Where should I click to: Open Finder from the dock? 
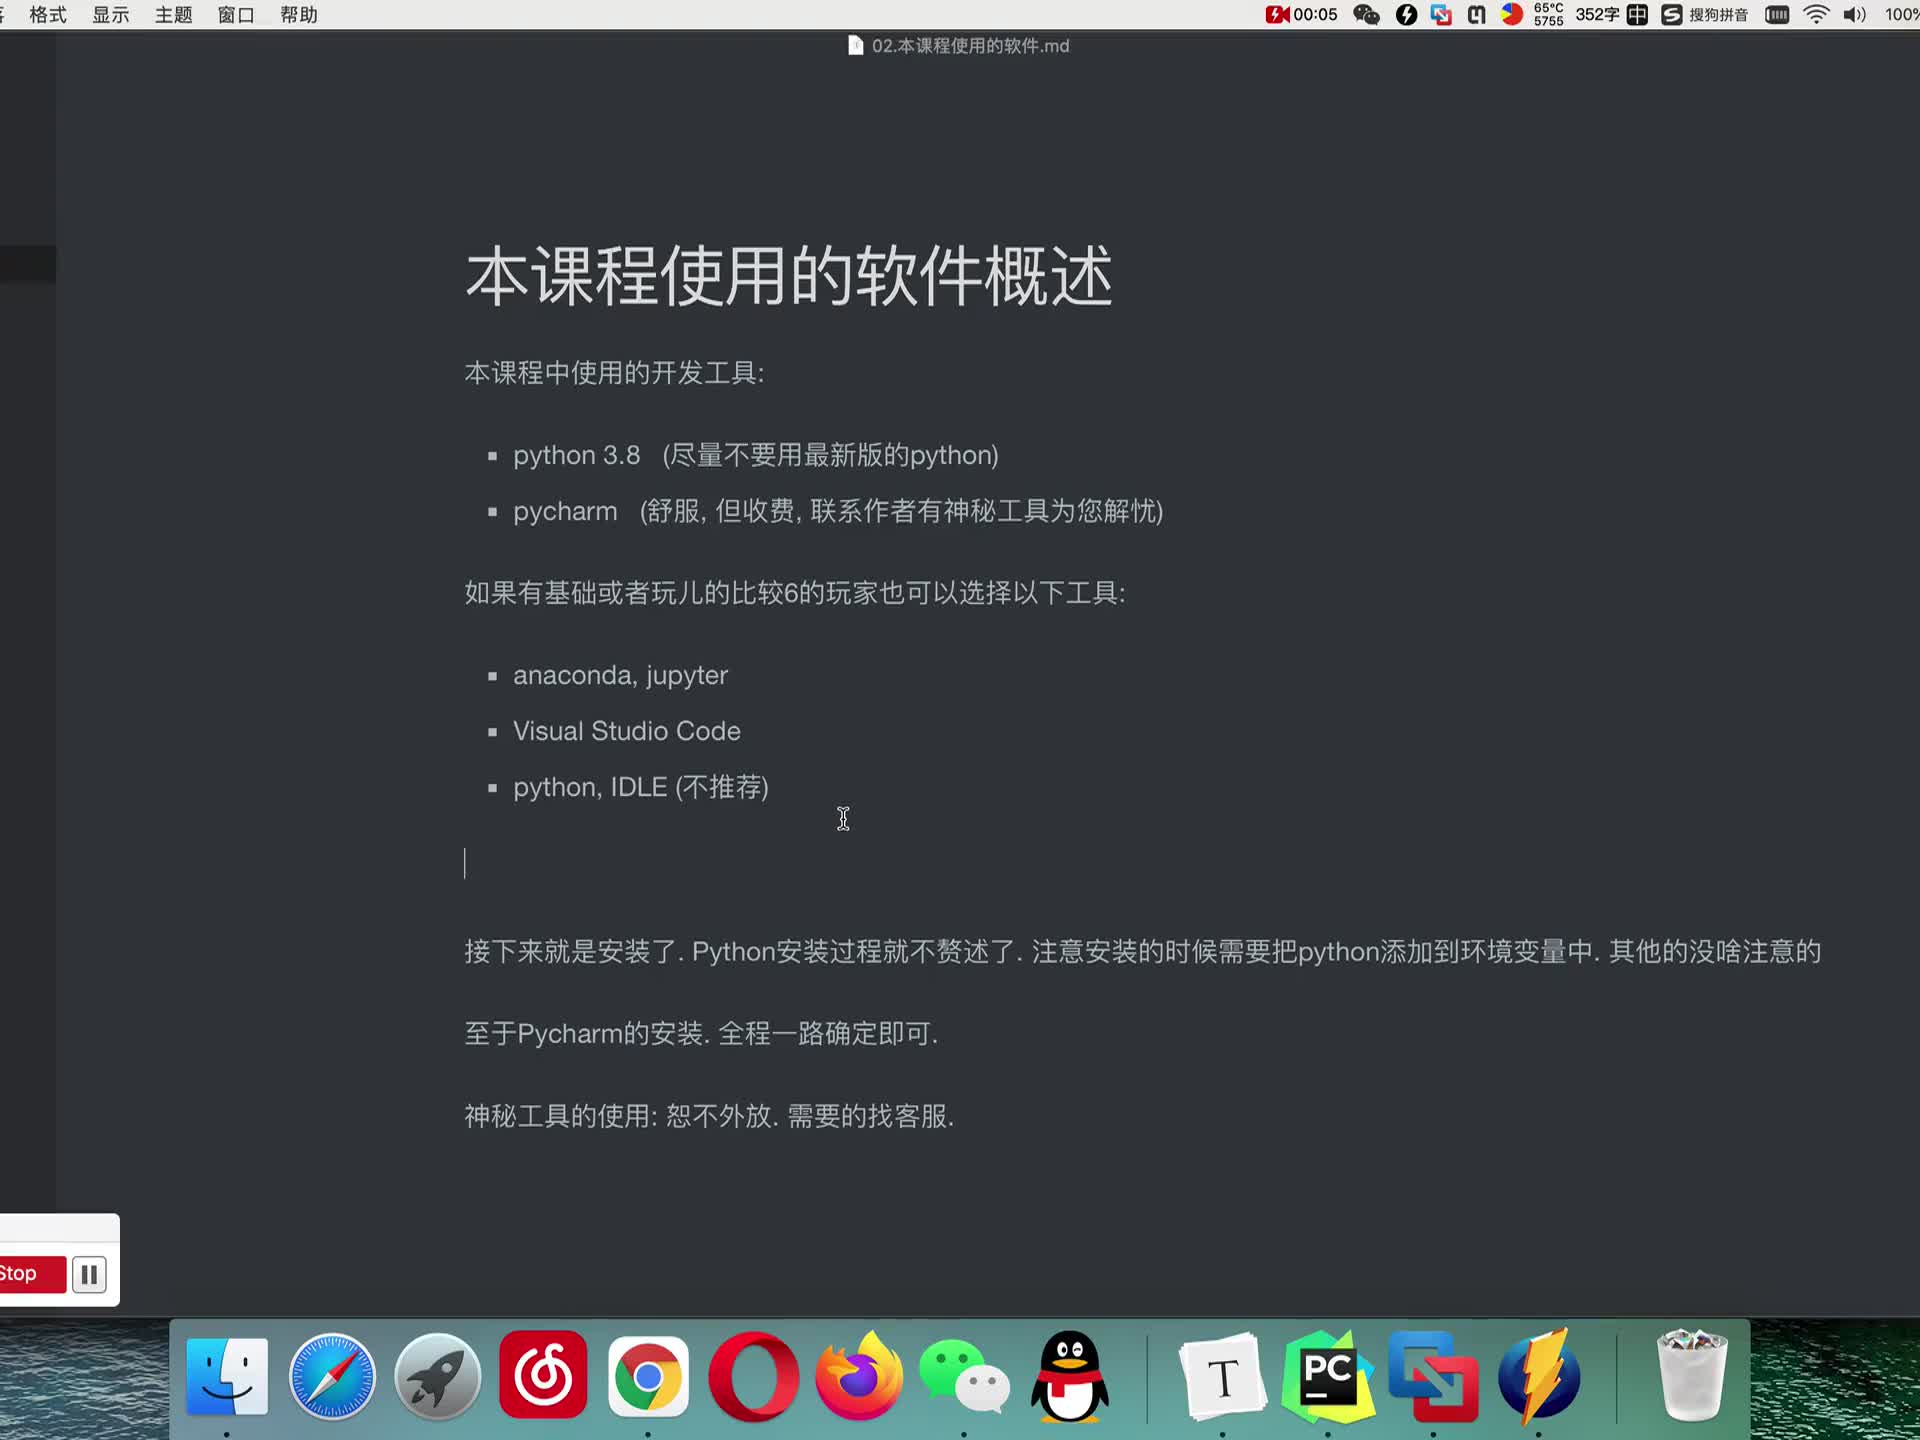tap(227, 1377)
